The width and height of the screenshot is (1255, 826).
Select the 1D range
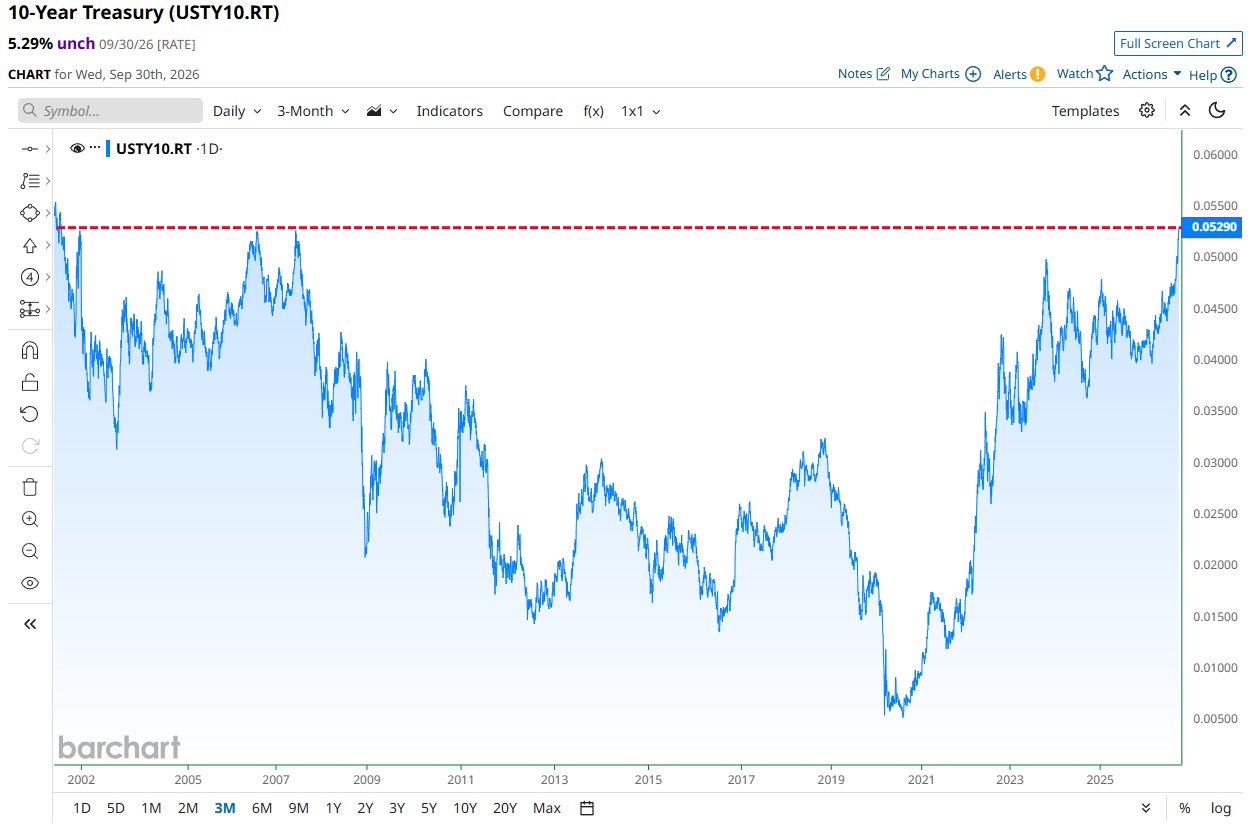coord(82,808)
